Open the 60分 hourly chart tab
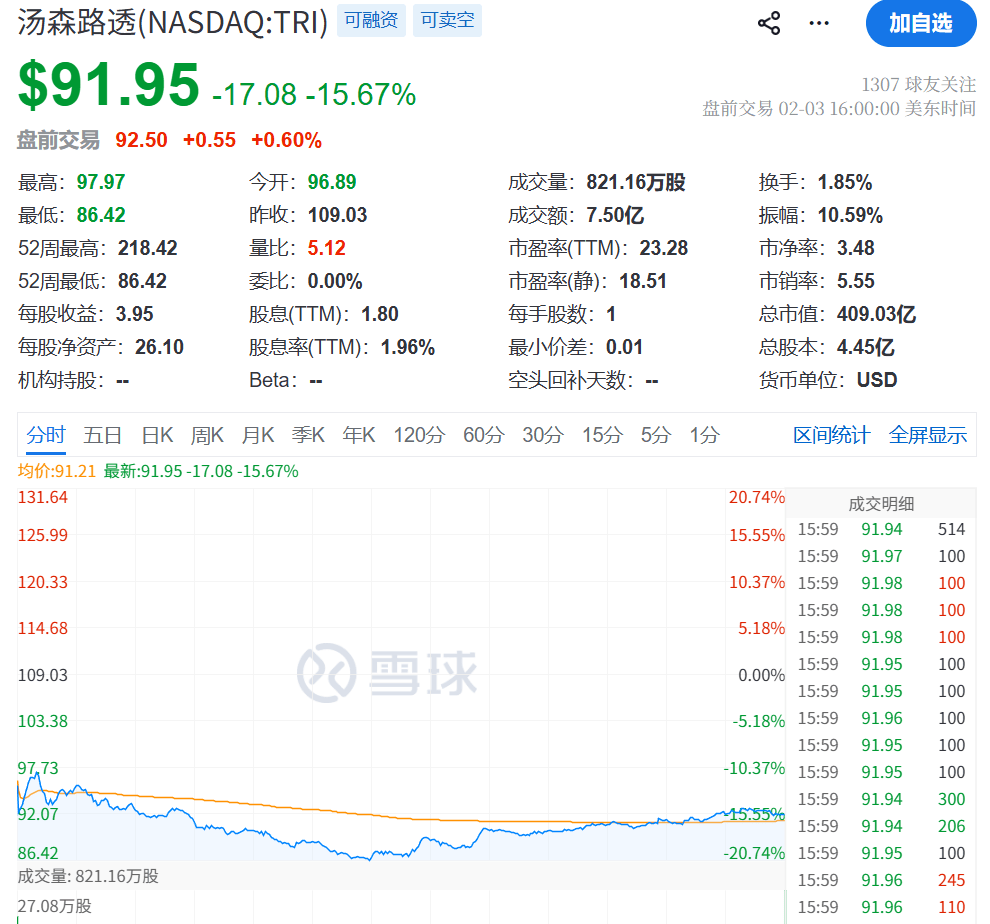Screen dimensions: 990x924 coord(484,435)
